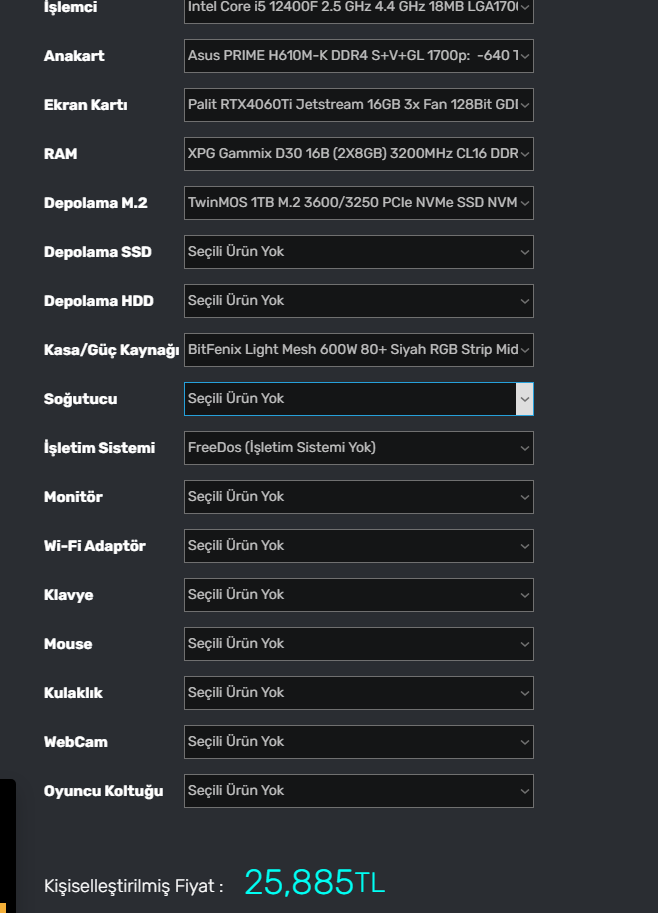
Task: Open the Depolama HDD dropdown
Action: [x=358, y=301]
